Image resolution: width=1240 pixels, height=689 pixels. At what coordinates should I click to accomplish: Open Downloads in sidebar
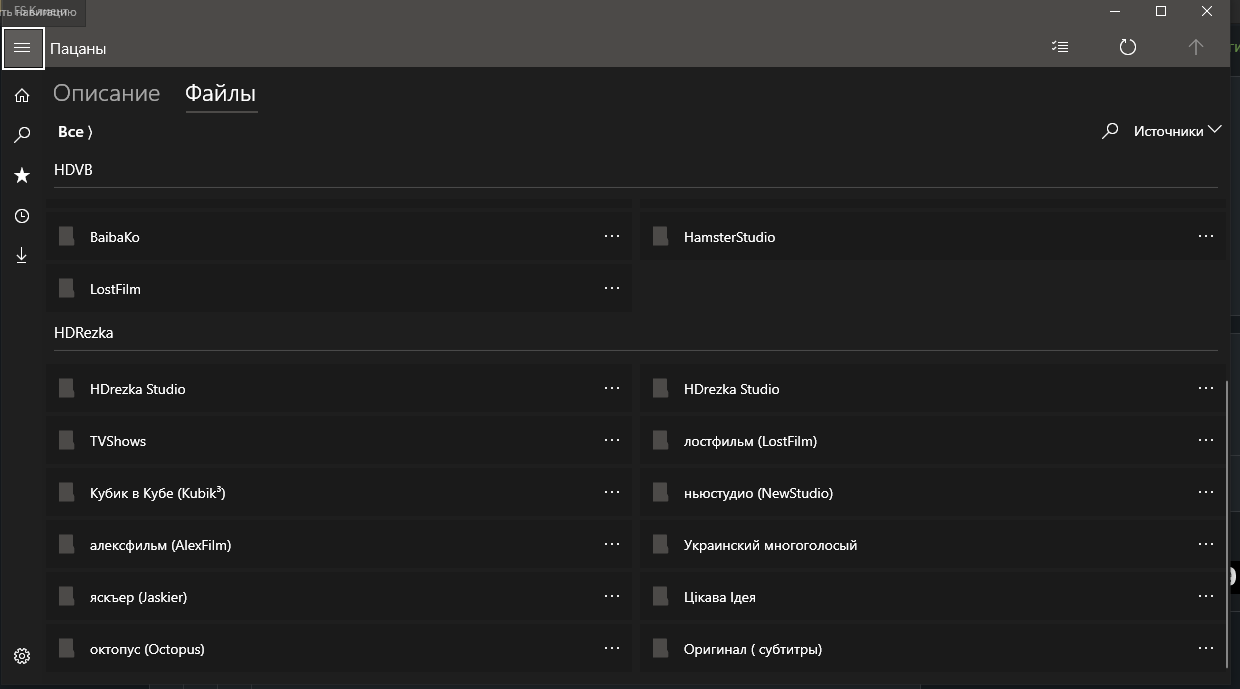22,256
